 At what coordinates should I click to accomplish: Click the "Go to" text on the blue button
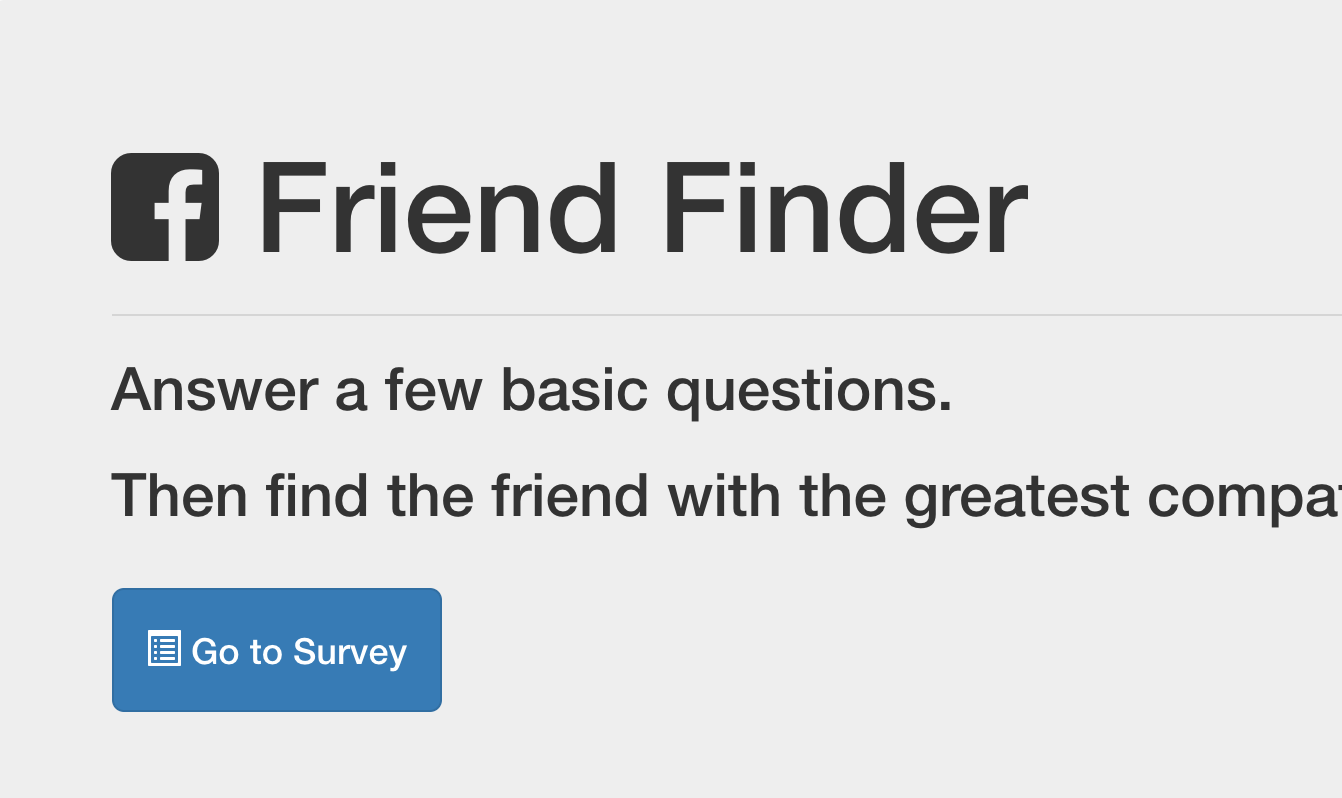point(238,652)
